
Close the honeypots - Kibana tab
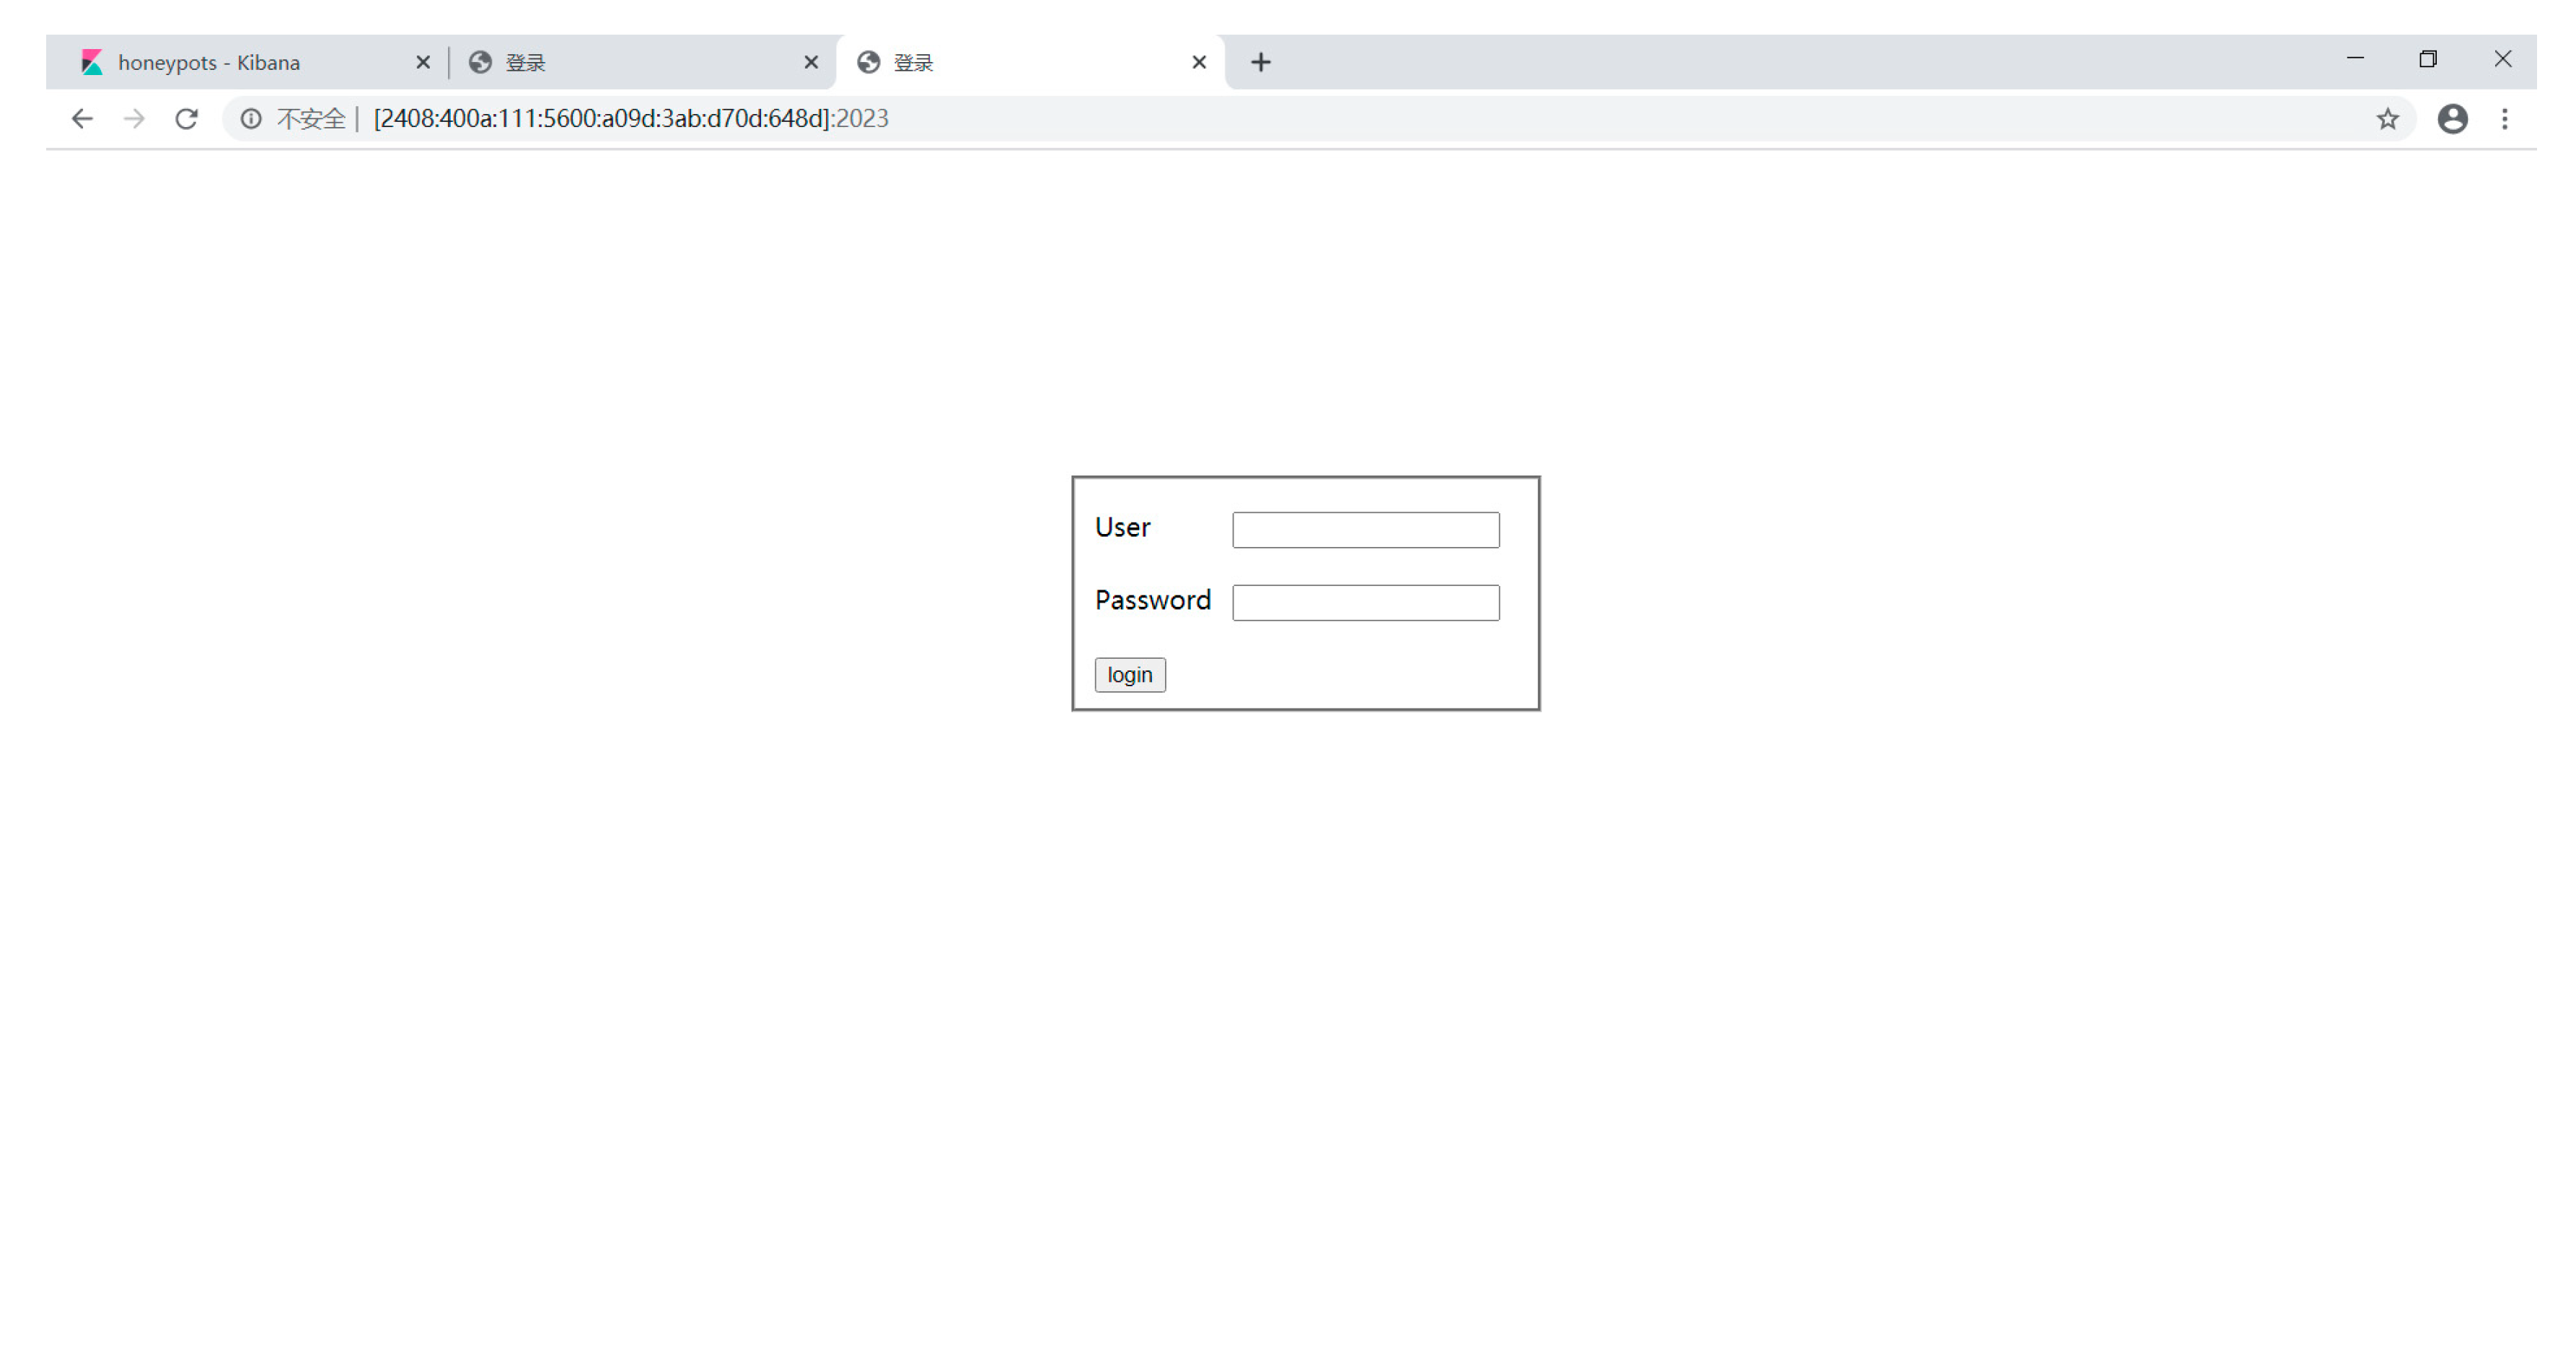(x=423, y=62)
